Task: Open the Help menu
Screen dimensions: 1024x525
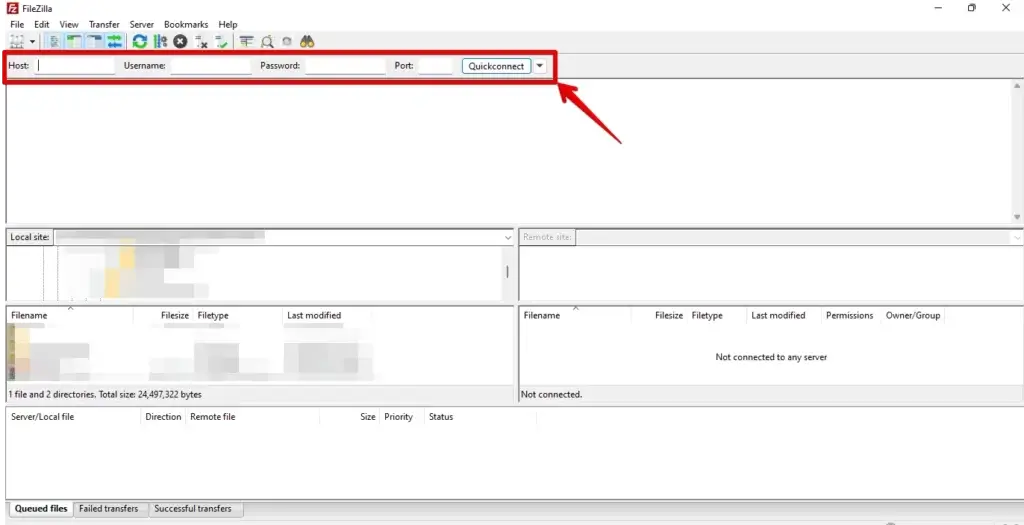Action: [x=228, y=24]
